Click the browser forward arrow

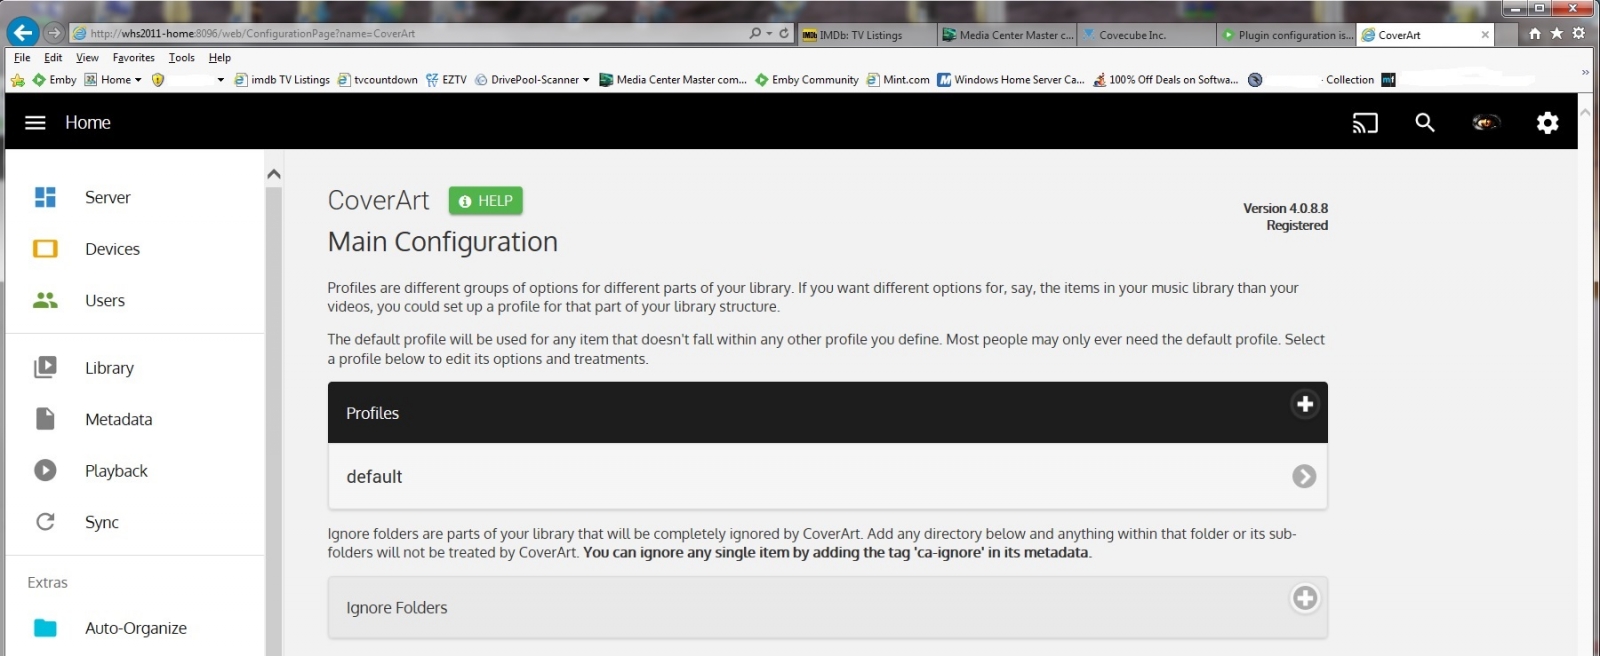pyautogui.click(x=54, y=33)
